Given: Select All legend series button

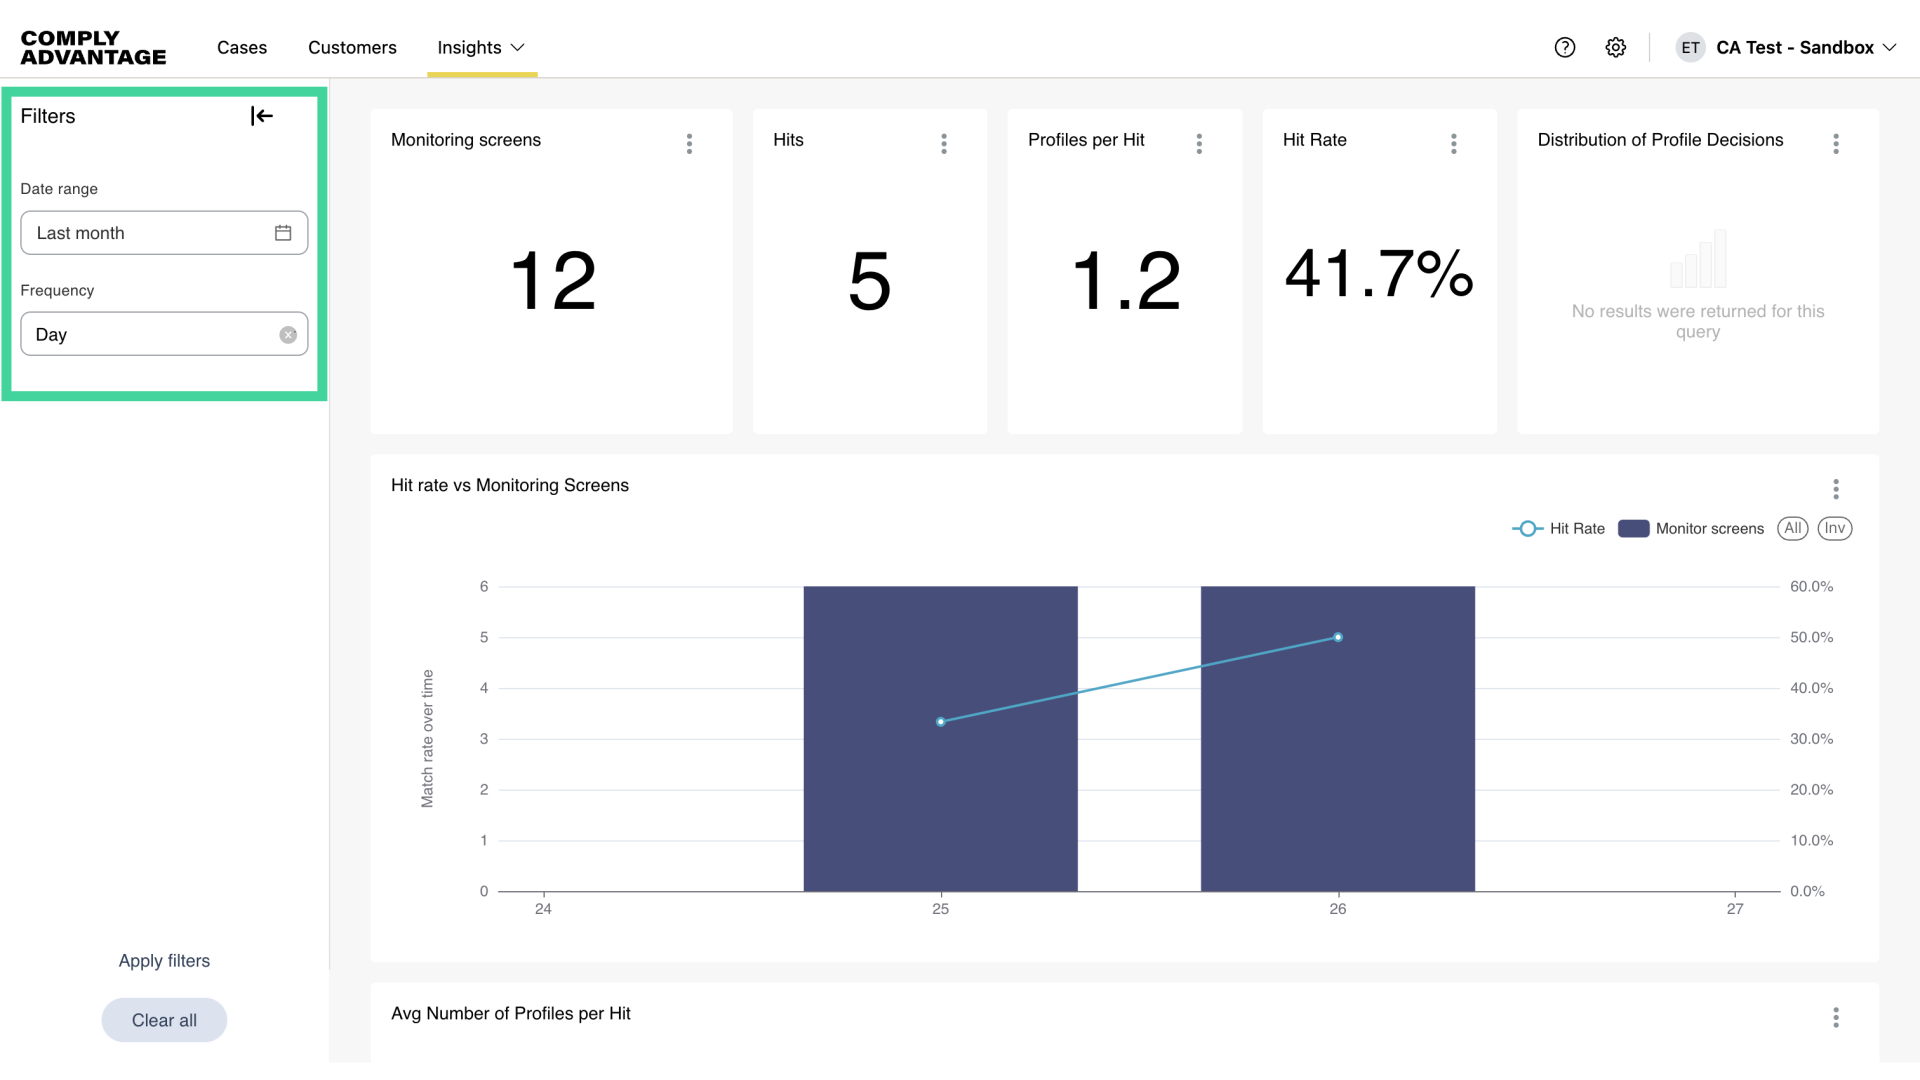Looking at the screenshot, I should pyautogui.click(x=1792, y=528).
